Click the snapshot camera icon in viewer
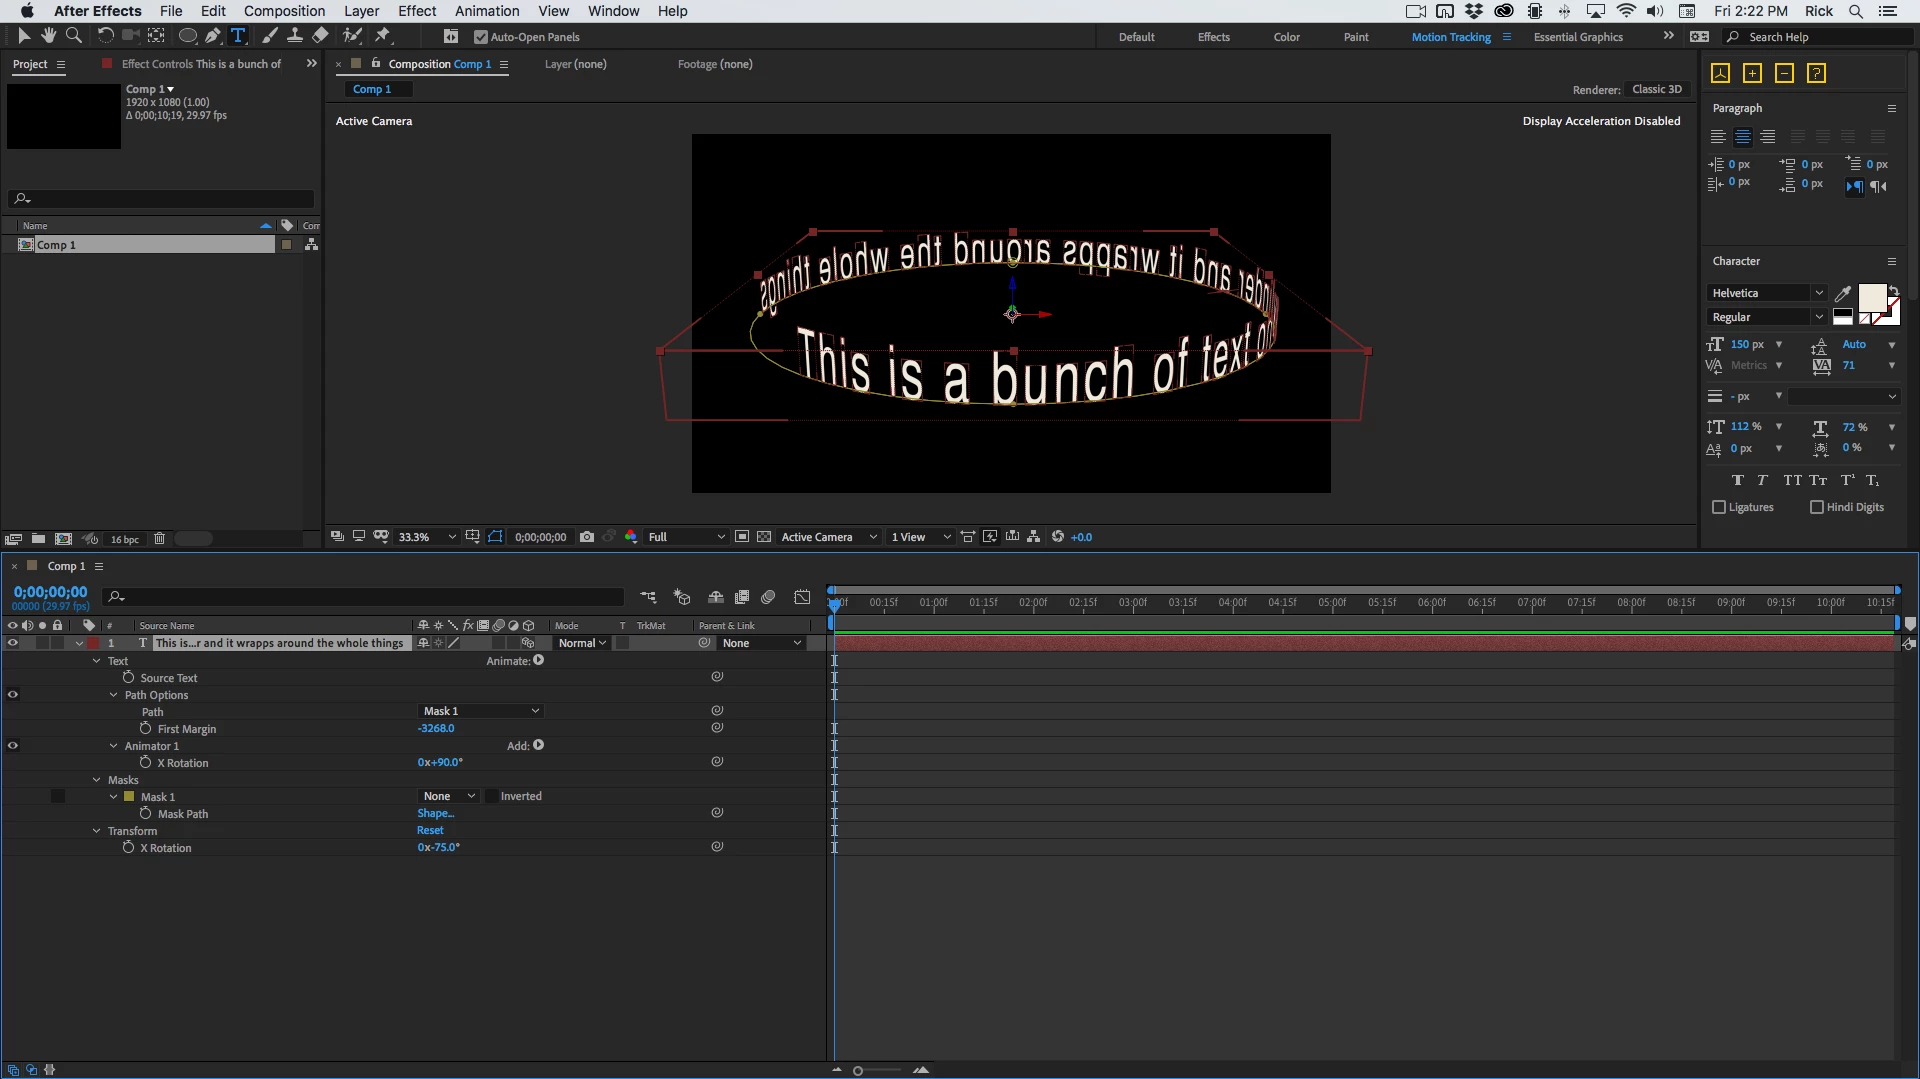 pos(587,537)
